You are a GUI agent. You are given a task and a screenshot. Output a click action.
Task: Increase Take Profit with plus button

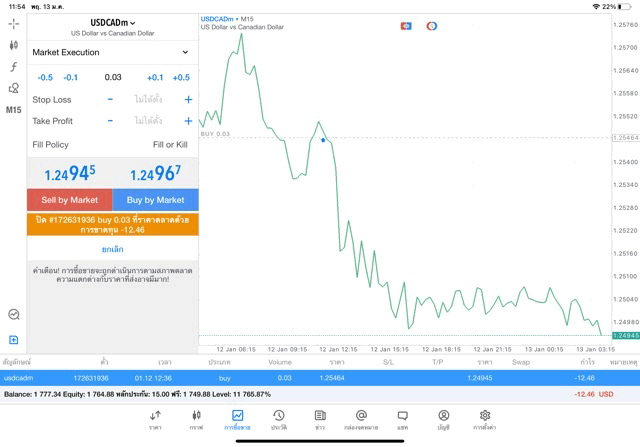tap(188, 121)
